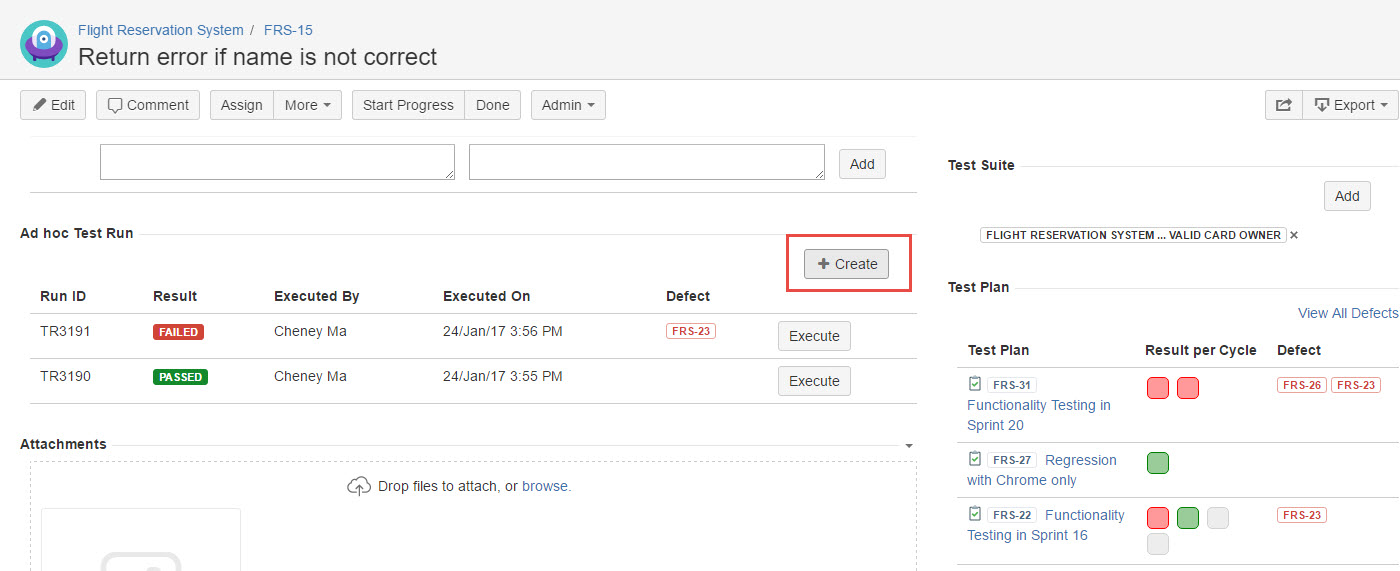1400x571 pixels.
Task: Click Start Progress workflow button
Action: coord(408,105)
